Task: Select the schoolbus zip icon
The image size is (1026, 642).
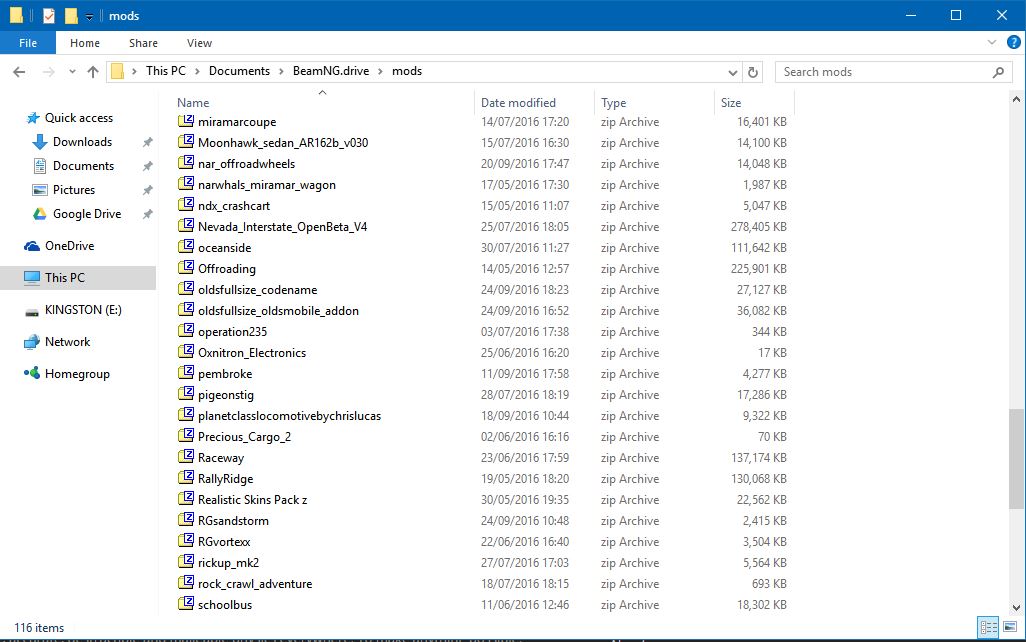Action: 186,603
